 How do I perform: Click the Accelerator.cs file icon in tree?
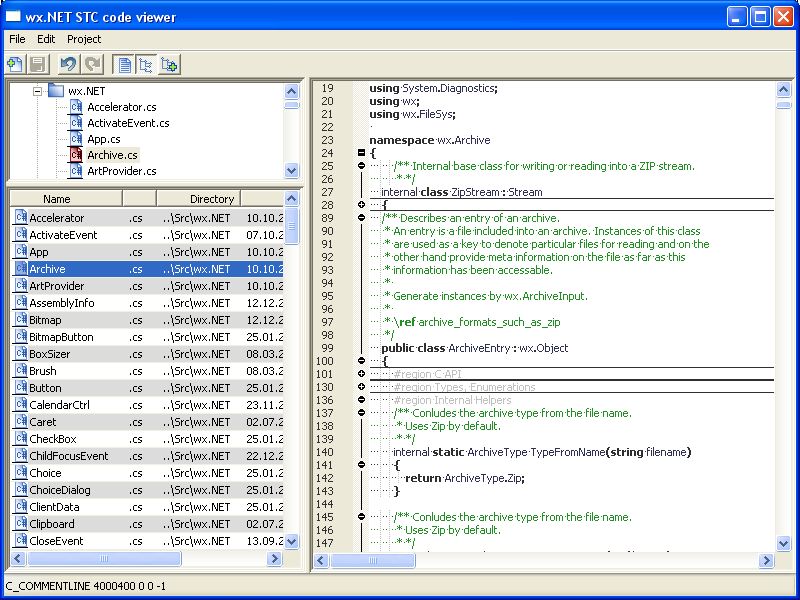[76, 107]
